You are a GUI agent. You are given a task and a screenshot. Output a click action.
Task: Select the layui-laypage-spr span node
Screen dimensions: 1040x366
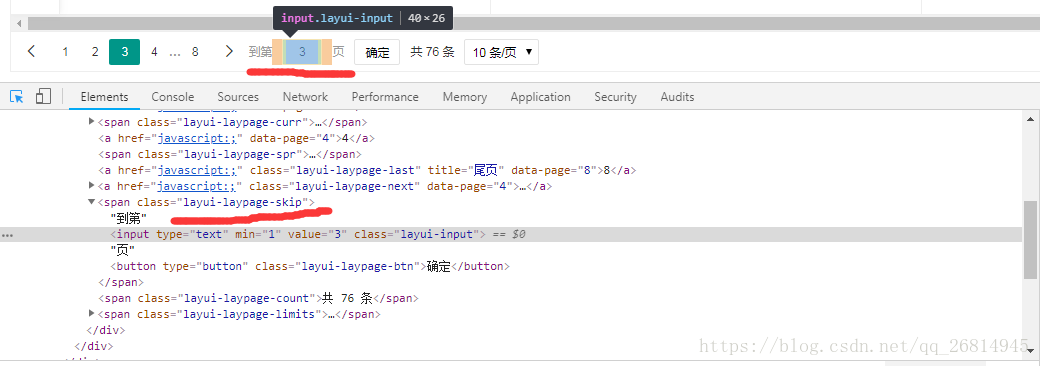[230, 154]
